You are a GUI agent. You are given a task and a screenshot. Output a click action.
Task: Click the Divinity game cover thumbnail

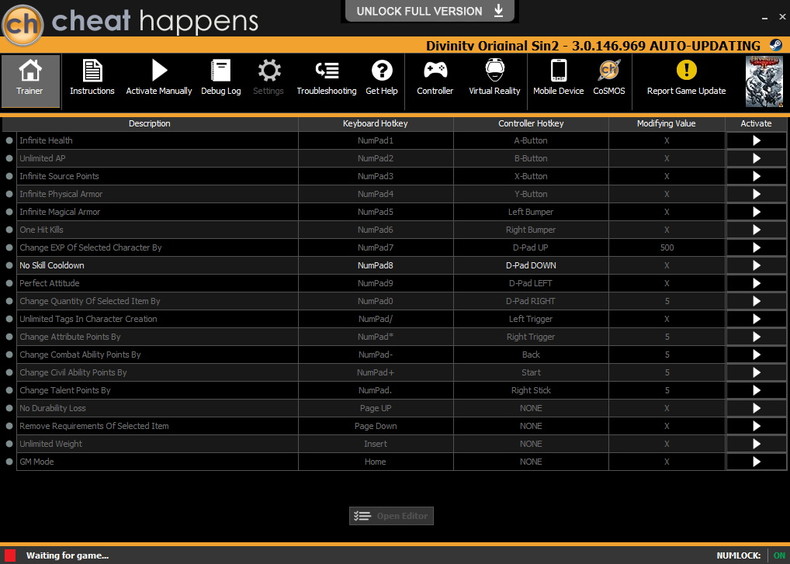pos(764,81)
